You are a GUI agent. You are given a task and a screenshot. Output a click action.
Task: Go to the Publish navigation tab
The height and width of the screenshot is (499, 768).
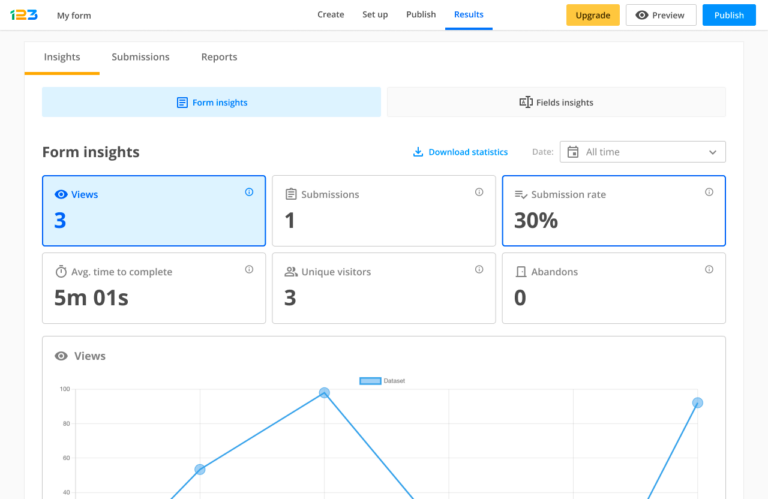pos(421,15)
